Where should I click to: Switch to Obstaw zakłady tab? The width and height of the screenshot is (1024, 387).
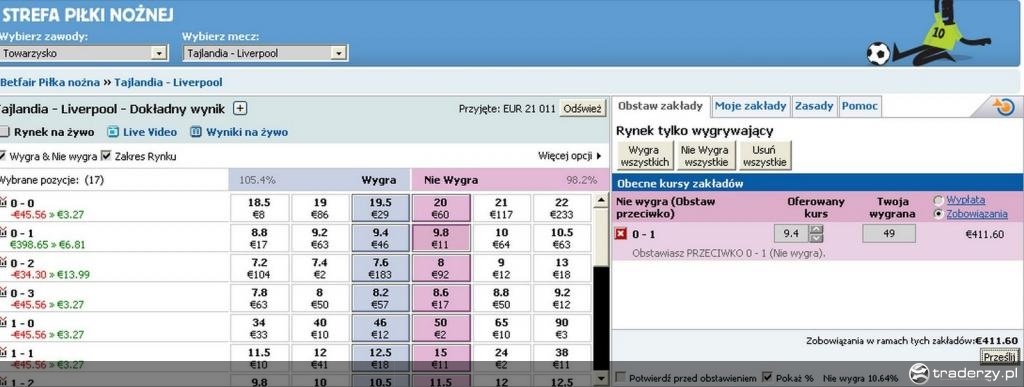click(x=660, y=106)
